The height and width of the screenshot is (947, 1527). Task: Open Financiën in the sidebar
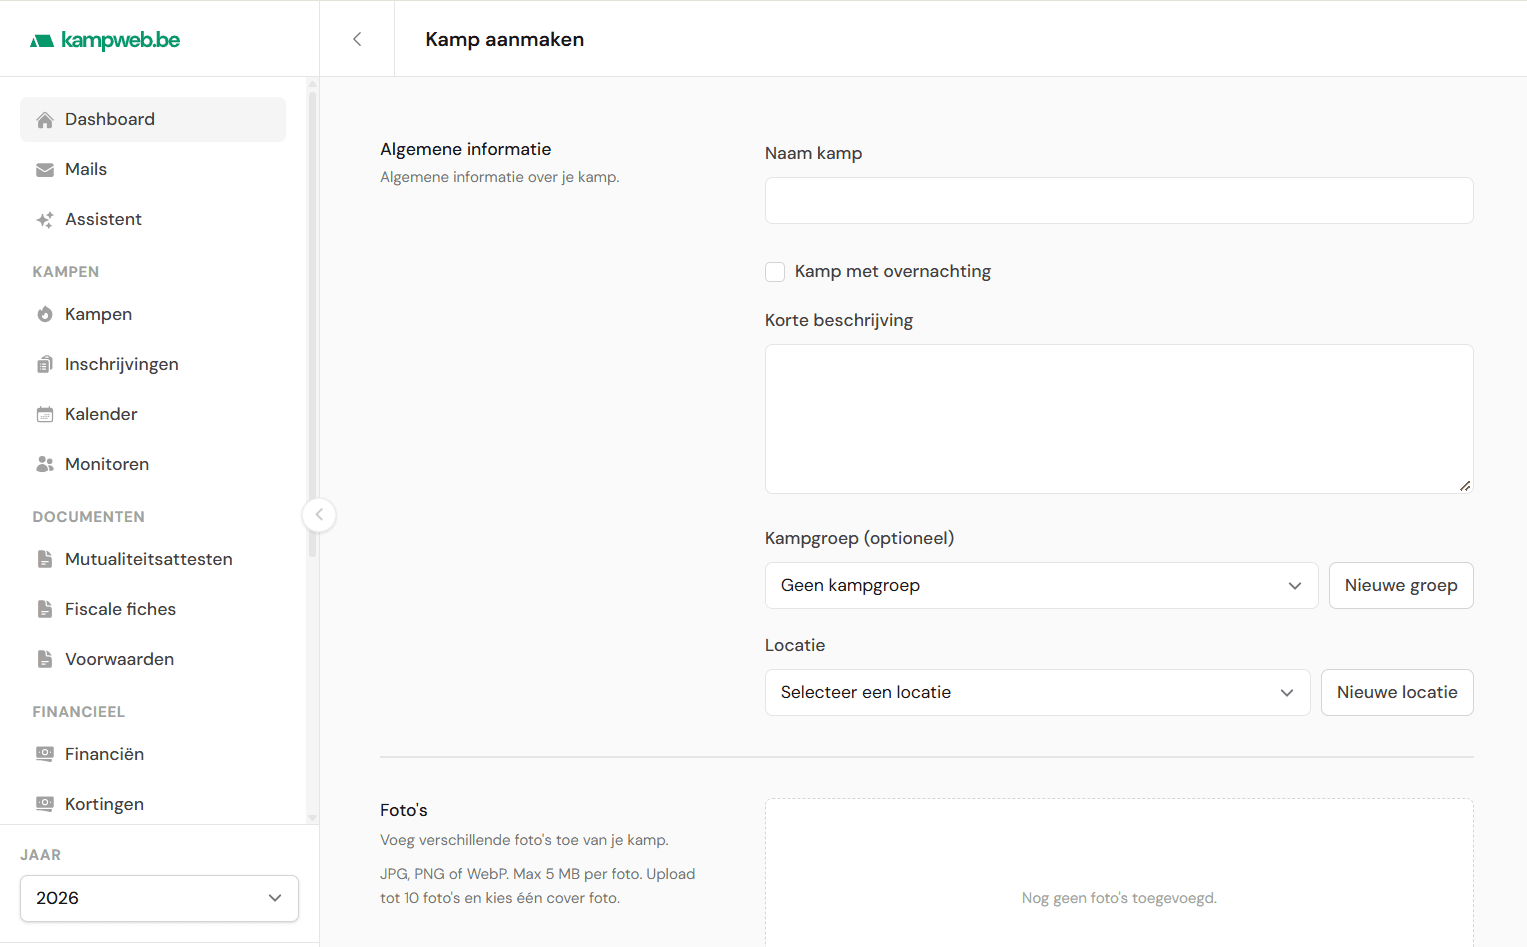pos(153,754)
